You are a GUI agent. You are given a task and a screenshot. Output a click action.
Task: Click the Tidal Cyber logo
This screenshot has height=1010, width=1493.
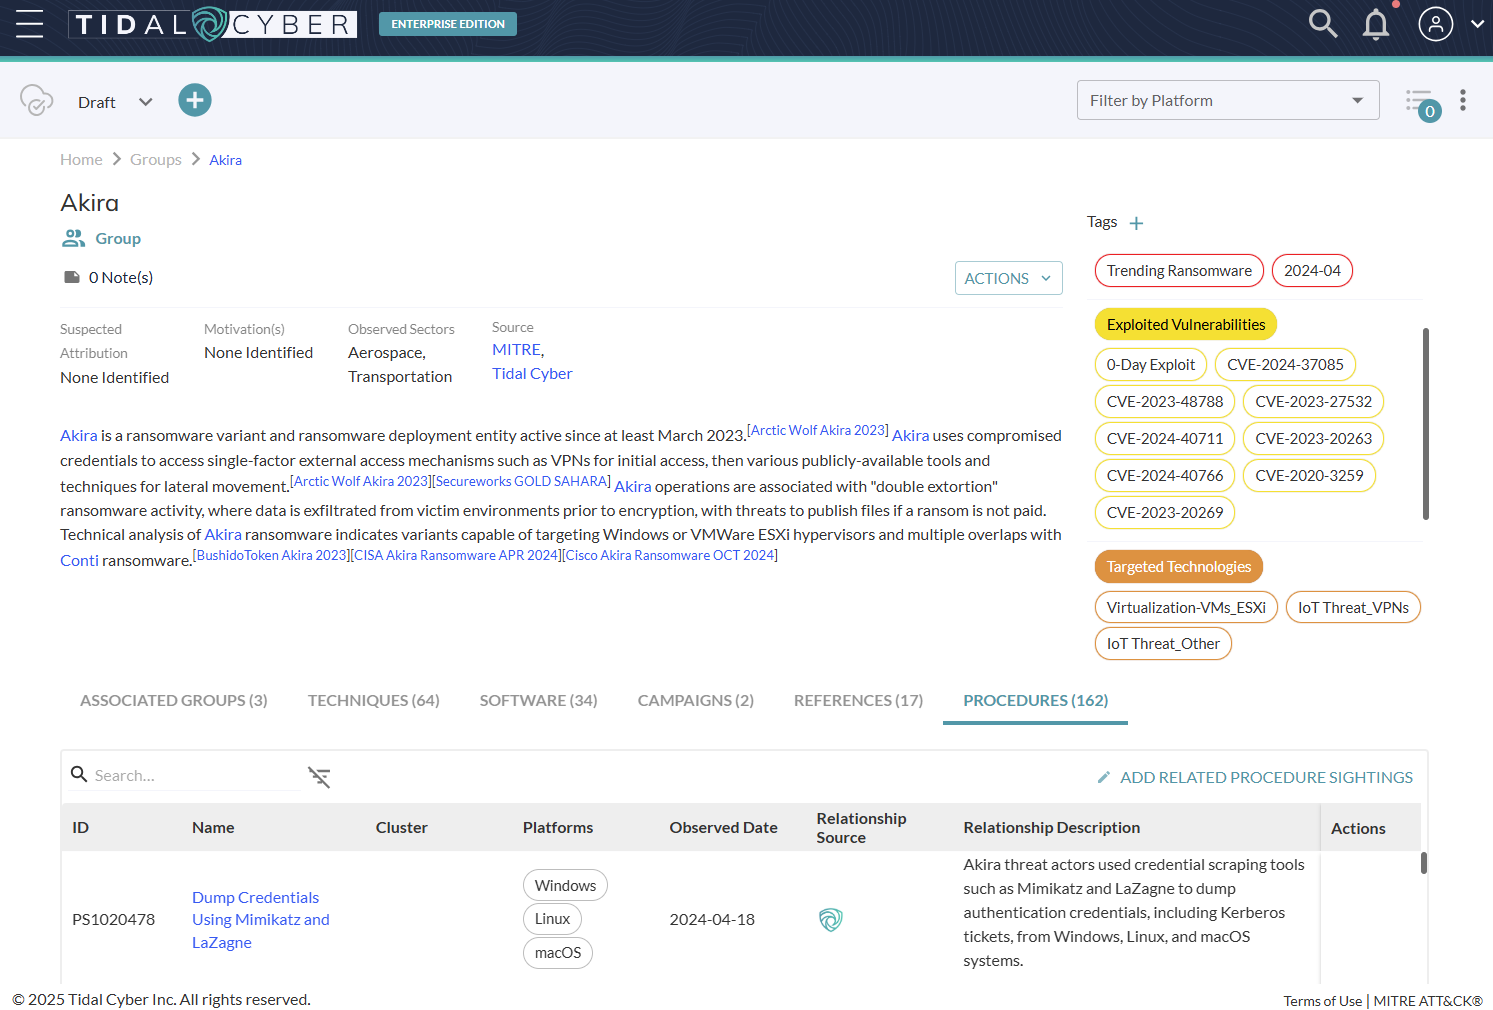(213, 24)
